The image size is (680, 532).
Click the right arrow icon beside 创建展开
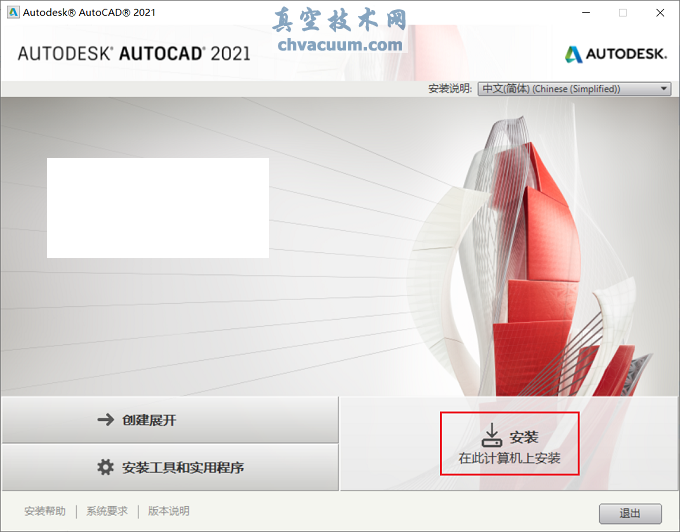[x=105, y=420]
